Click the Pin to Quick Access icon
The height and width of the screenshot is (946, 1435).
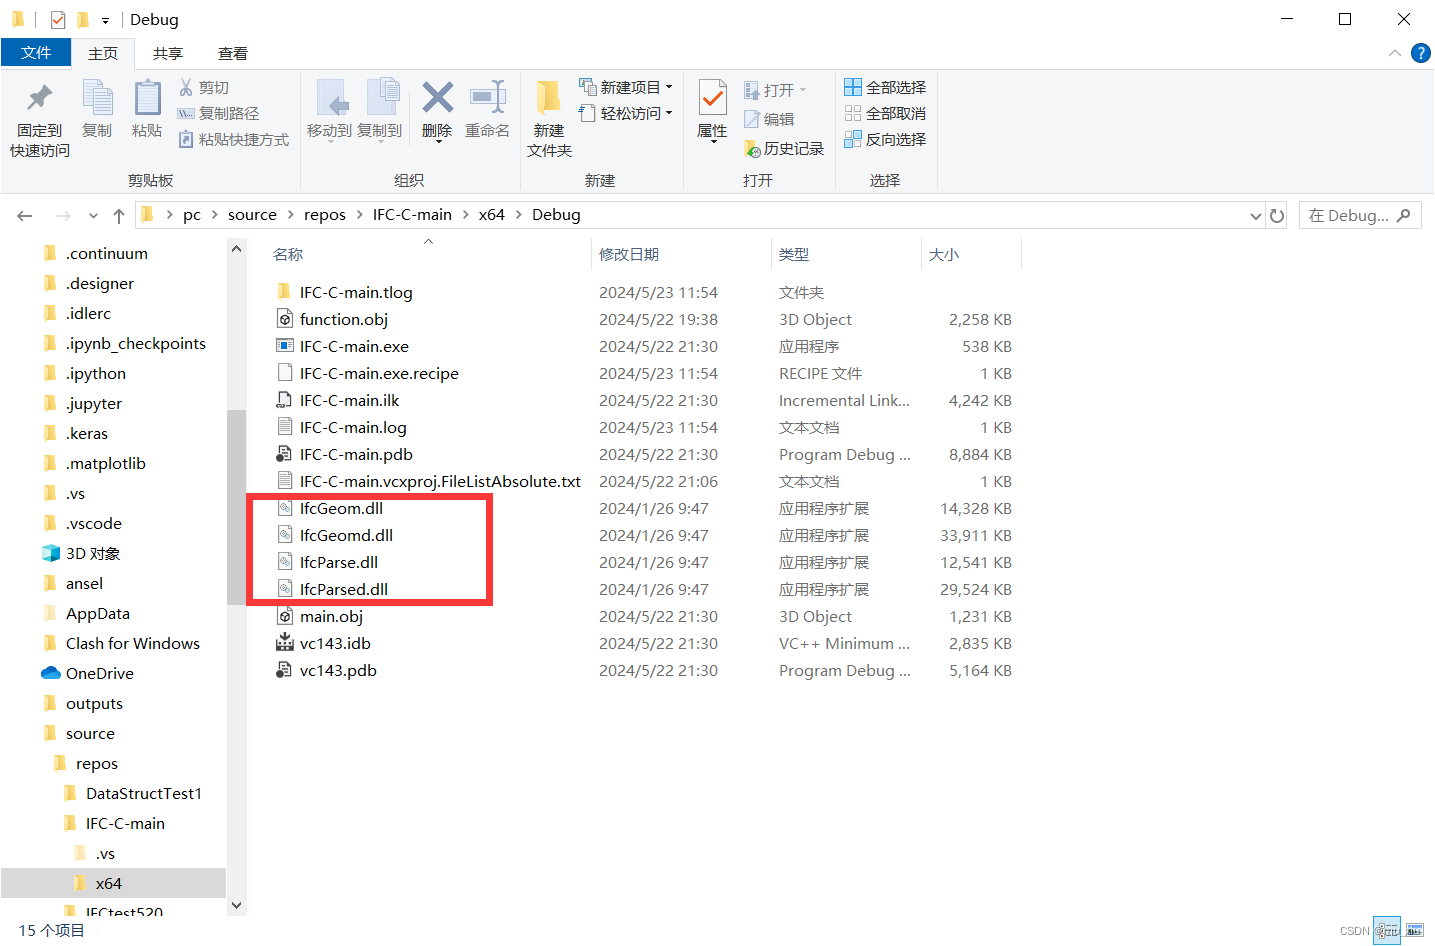coord(40,99)
